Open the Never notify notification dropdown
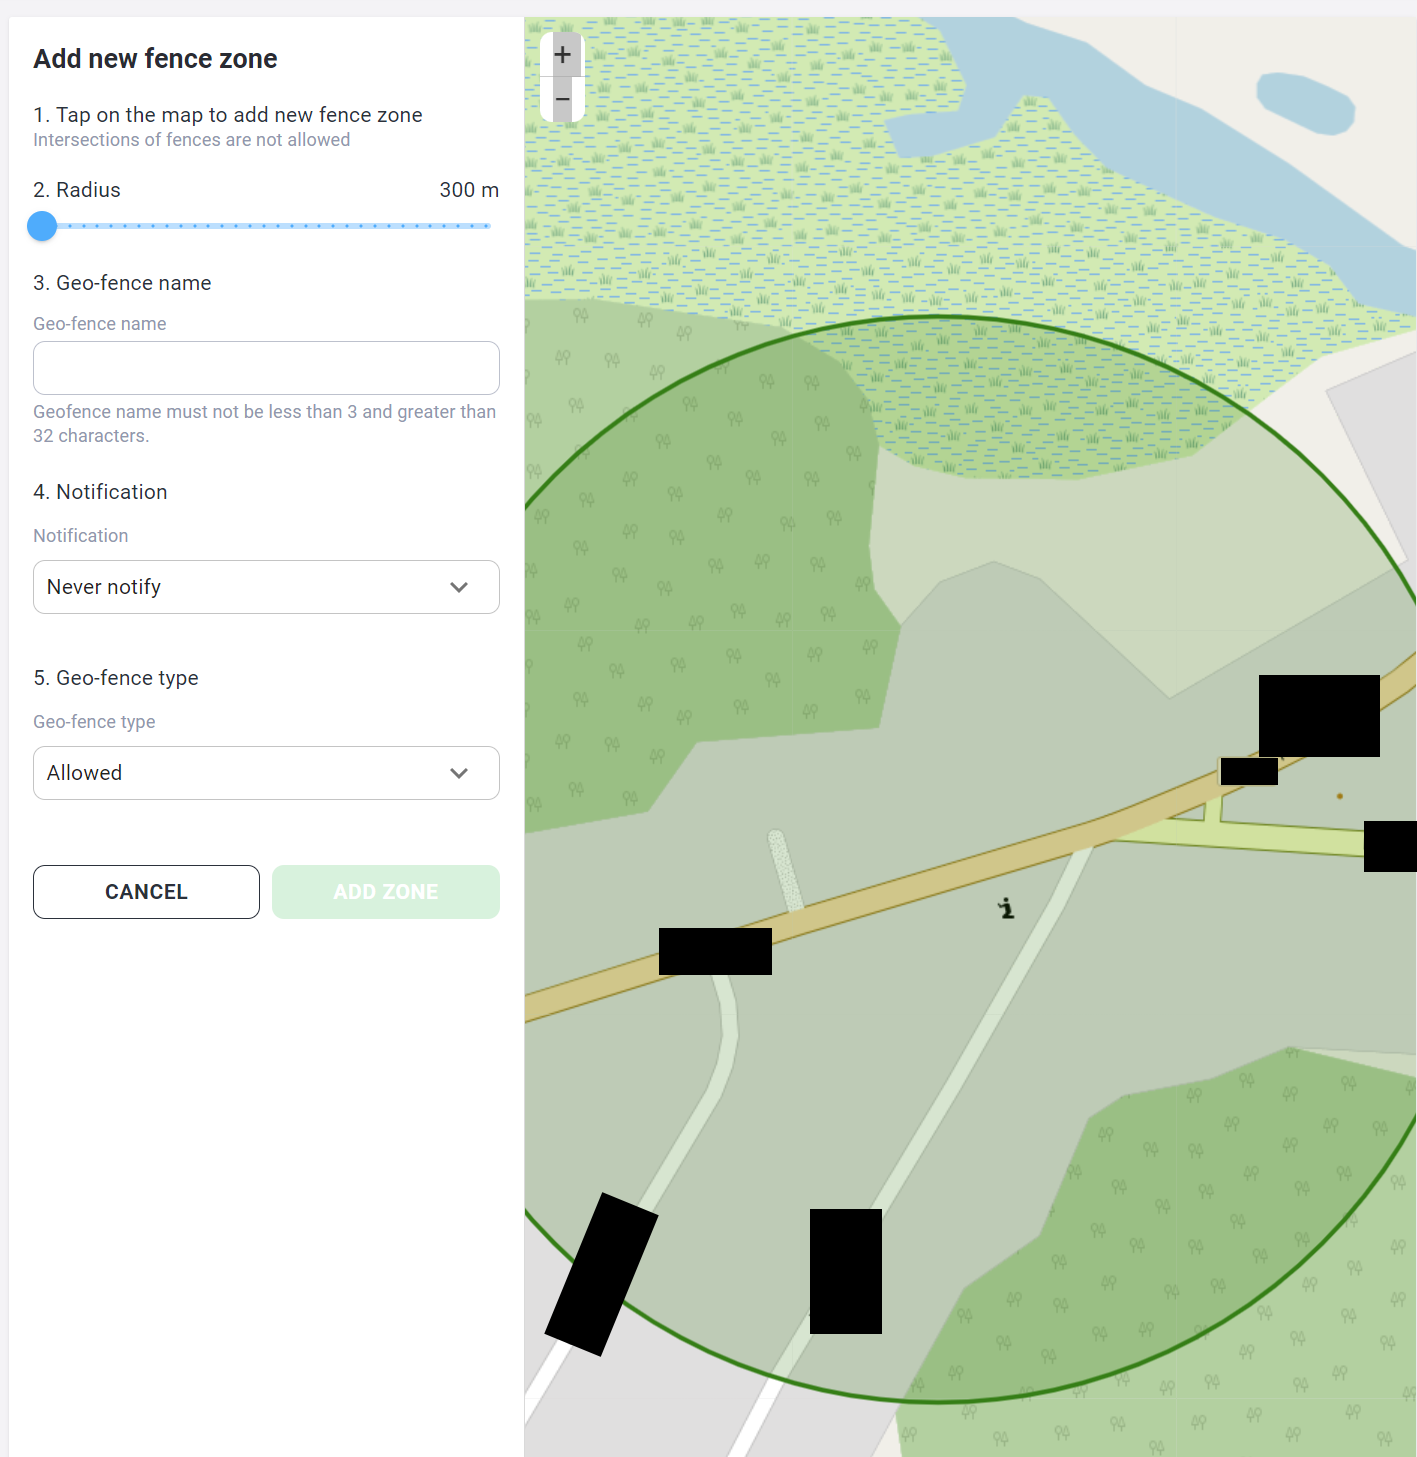This screenshot has height=1457, width=1417. pos(266,587)
